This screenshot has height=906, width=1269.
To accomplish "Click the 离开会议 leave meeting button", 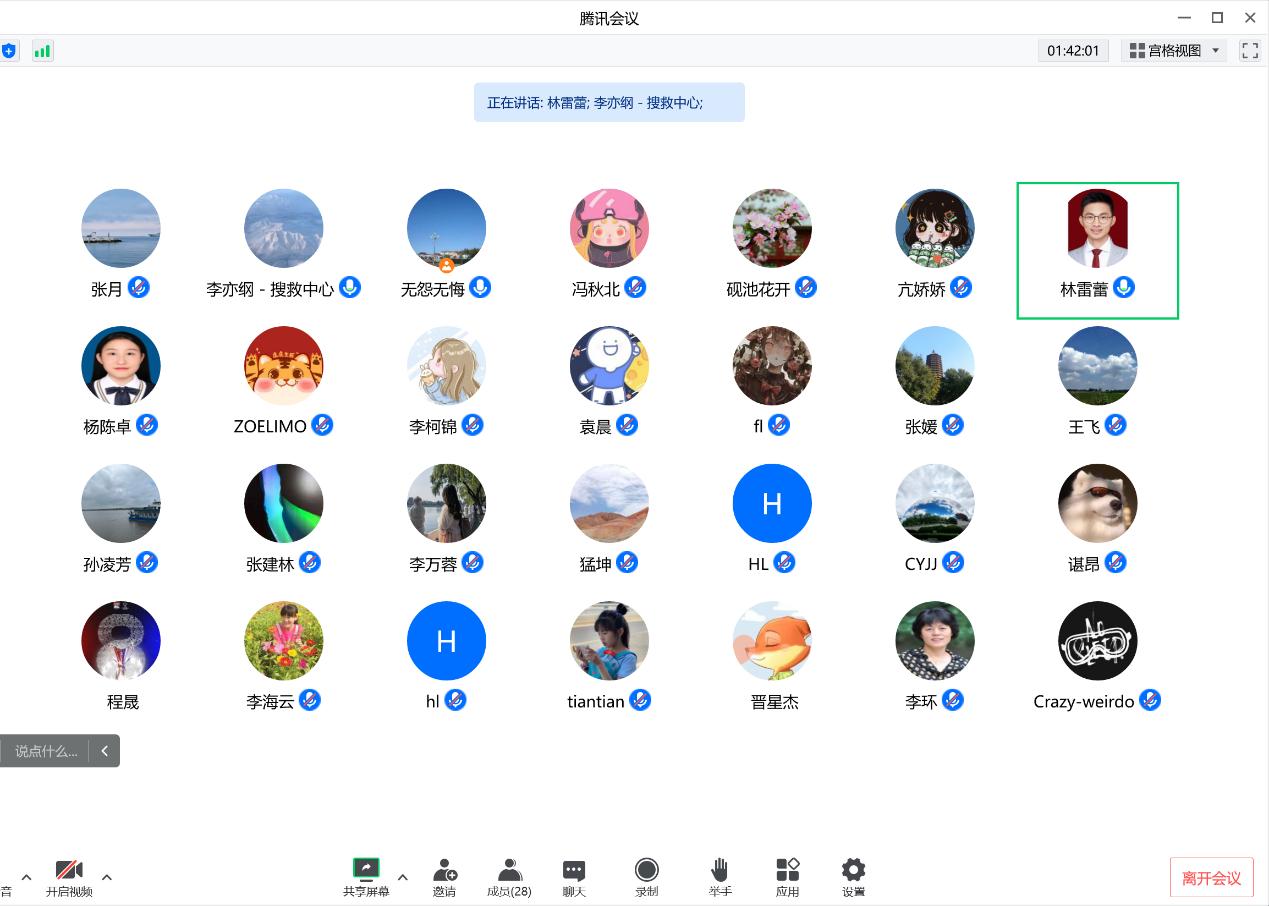I will (1211, 878).
